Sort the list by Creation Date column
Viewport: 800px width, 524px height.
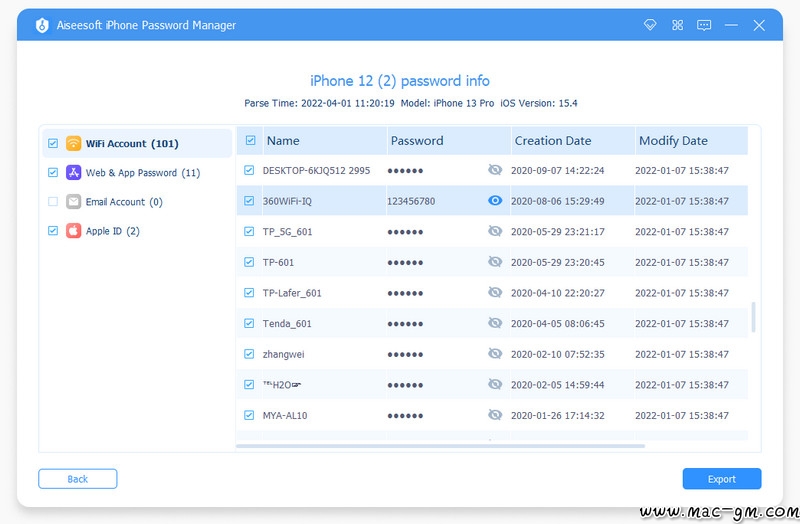point(553,141)
